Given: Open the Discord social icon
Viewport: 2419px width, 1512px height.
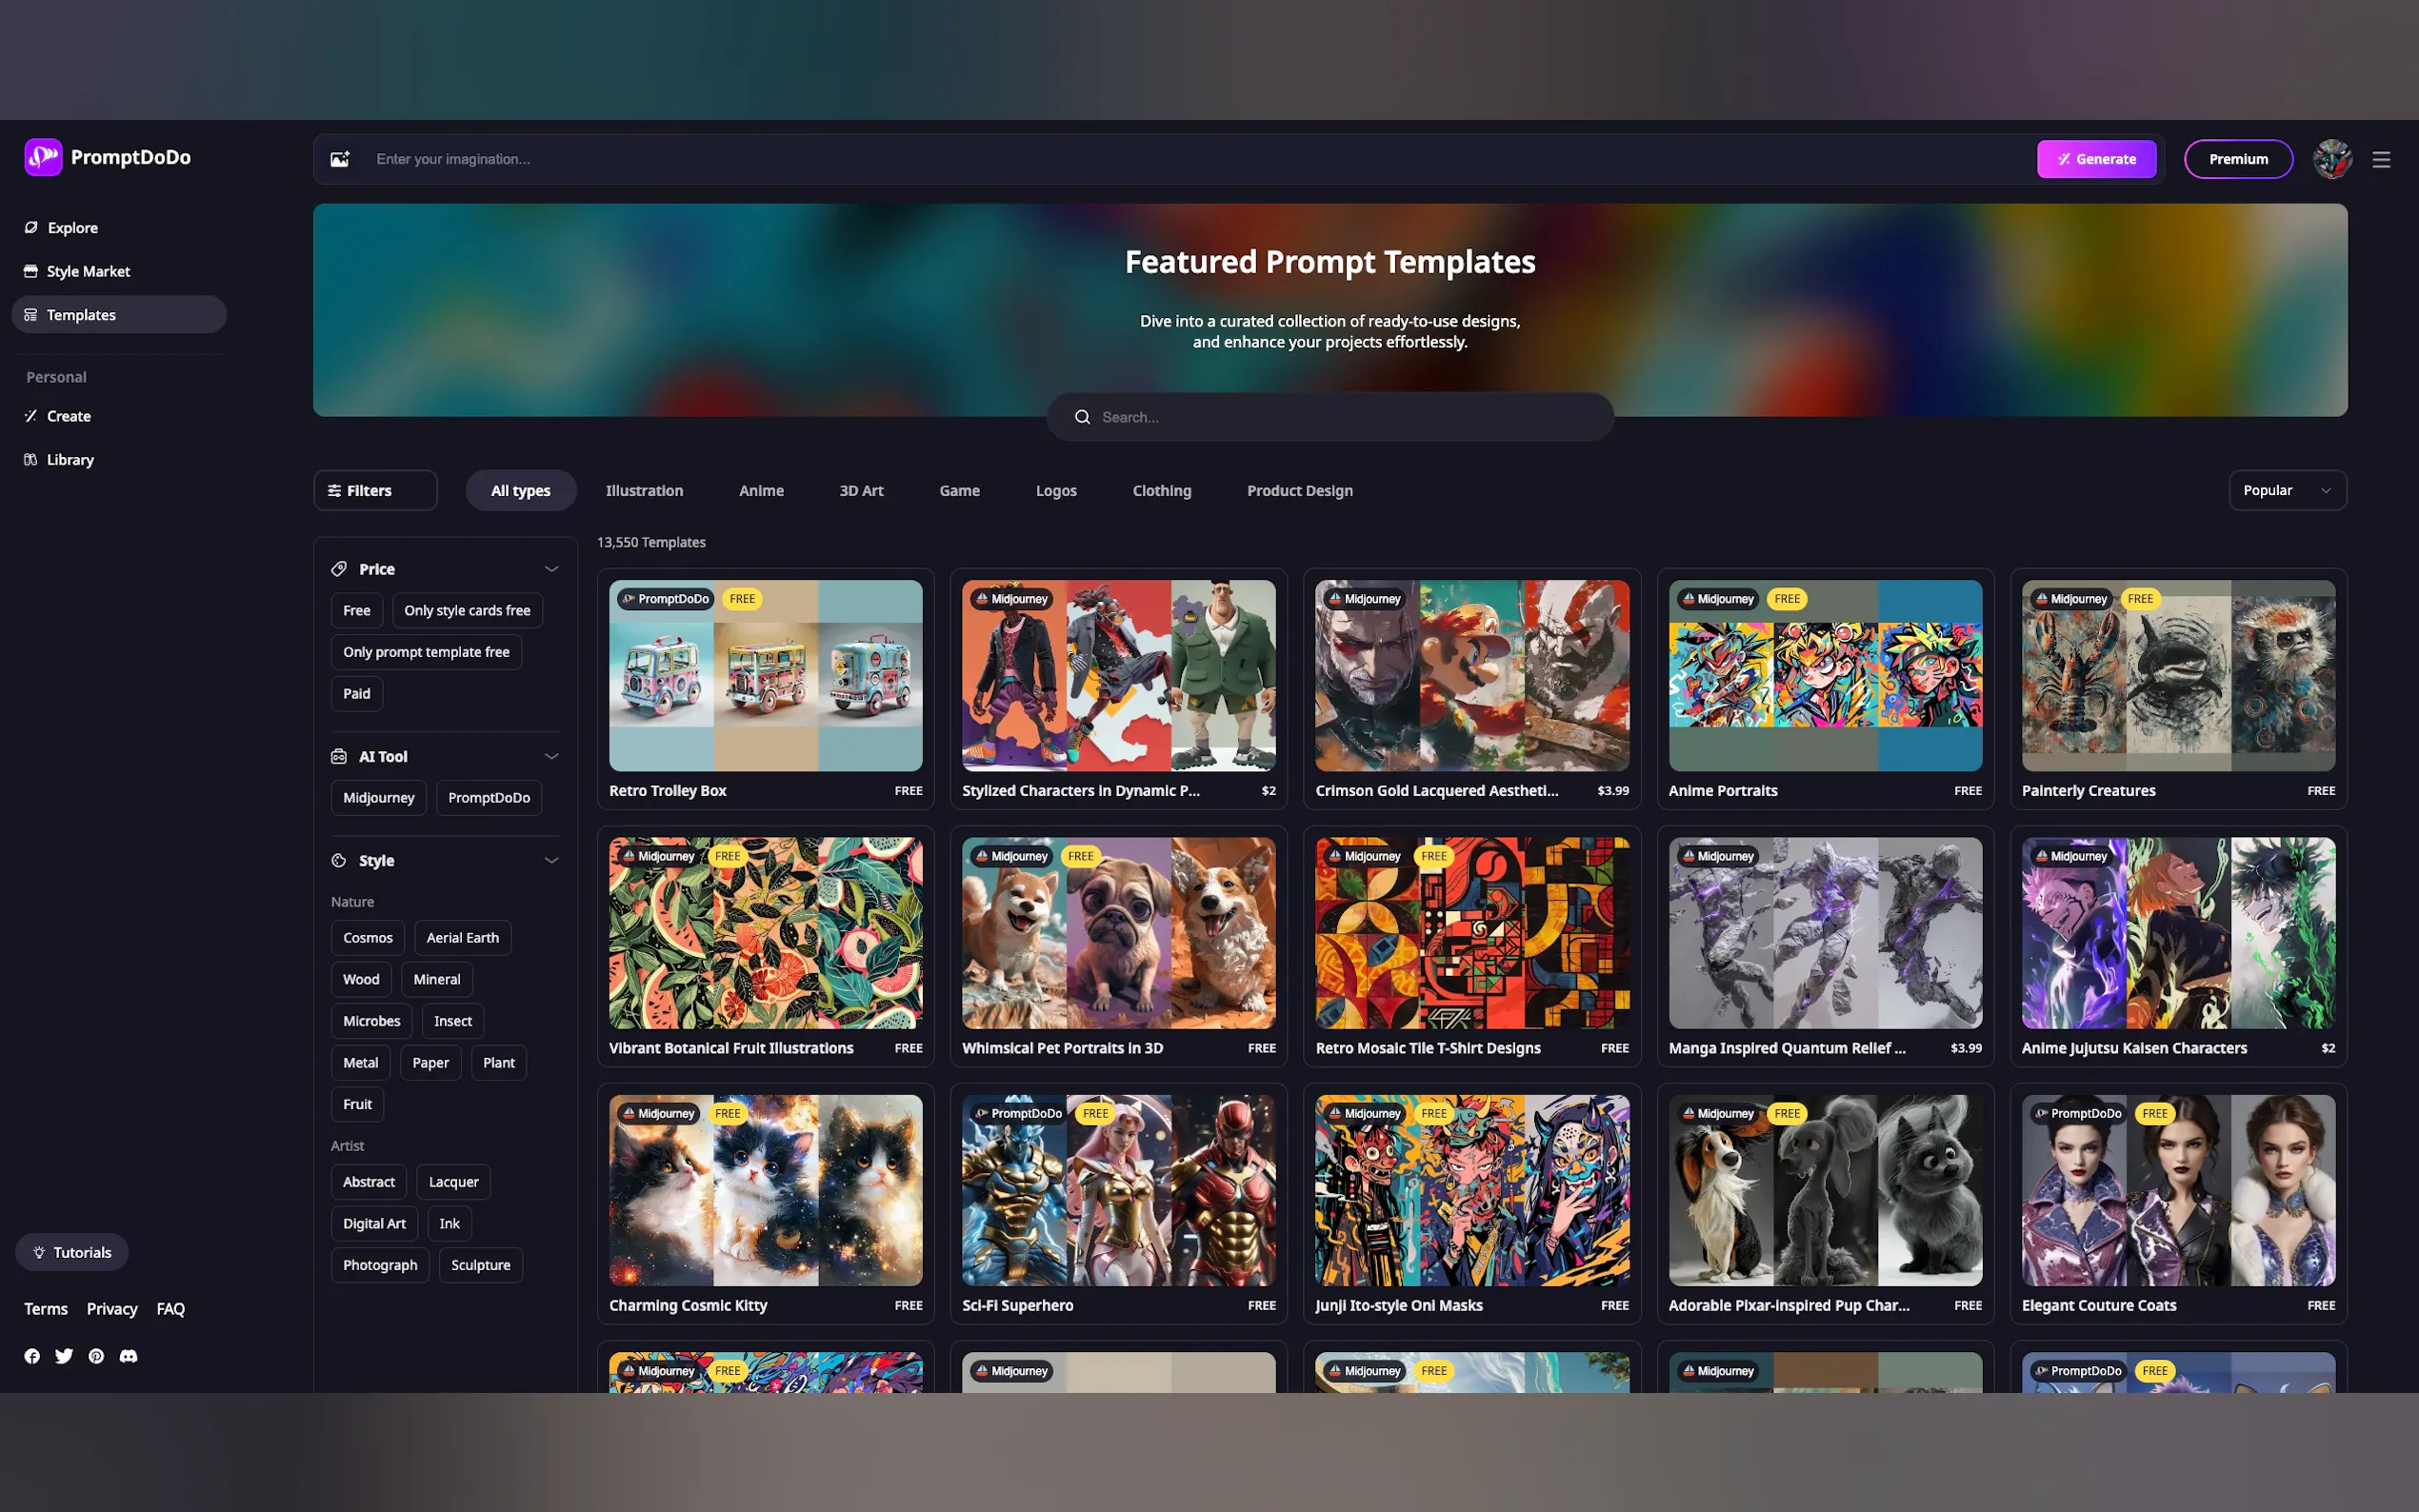Looking at the screenshot, I should coord(128,1356).
